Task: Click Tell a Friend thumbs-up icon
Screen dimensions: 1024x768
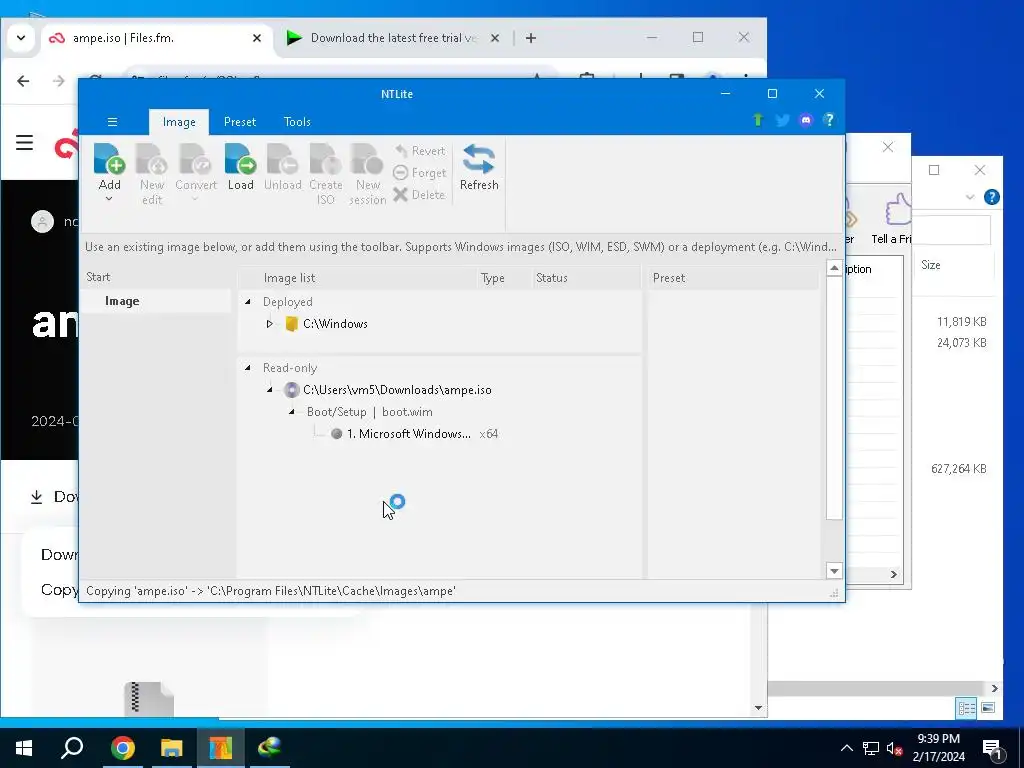Action: (897, 209)
